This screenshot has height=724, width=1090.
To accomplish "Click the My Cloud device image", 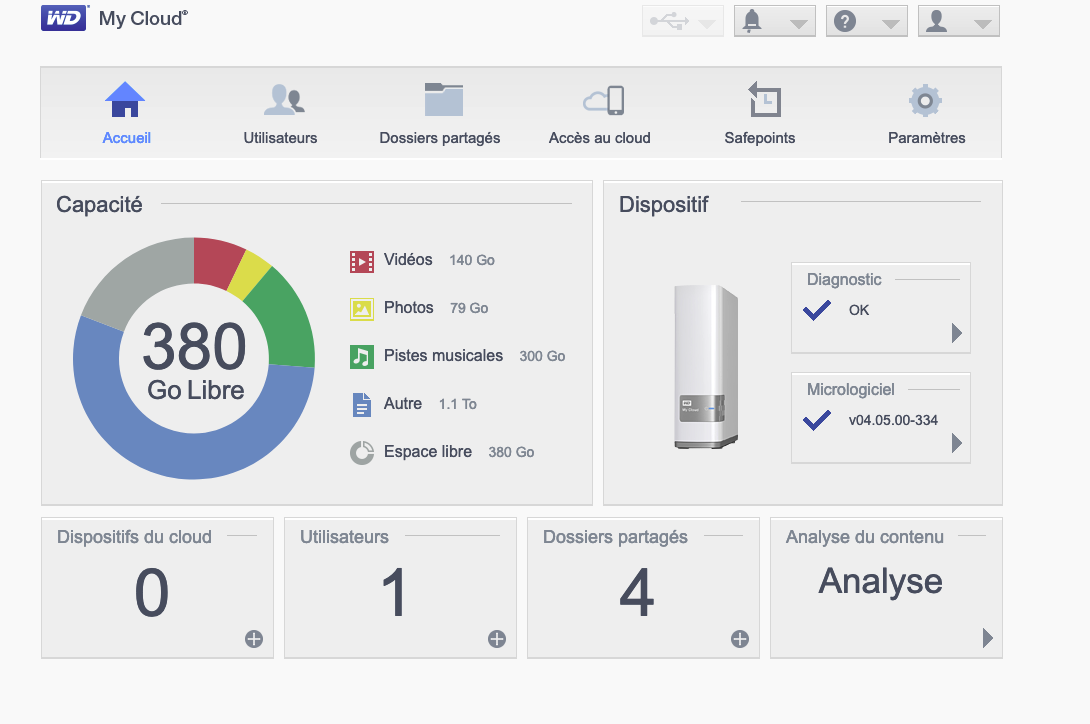I will (706, 367).
